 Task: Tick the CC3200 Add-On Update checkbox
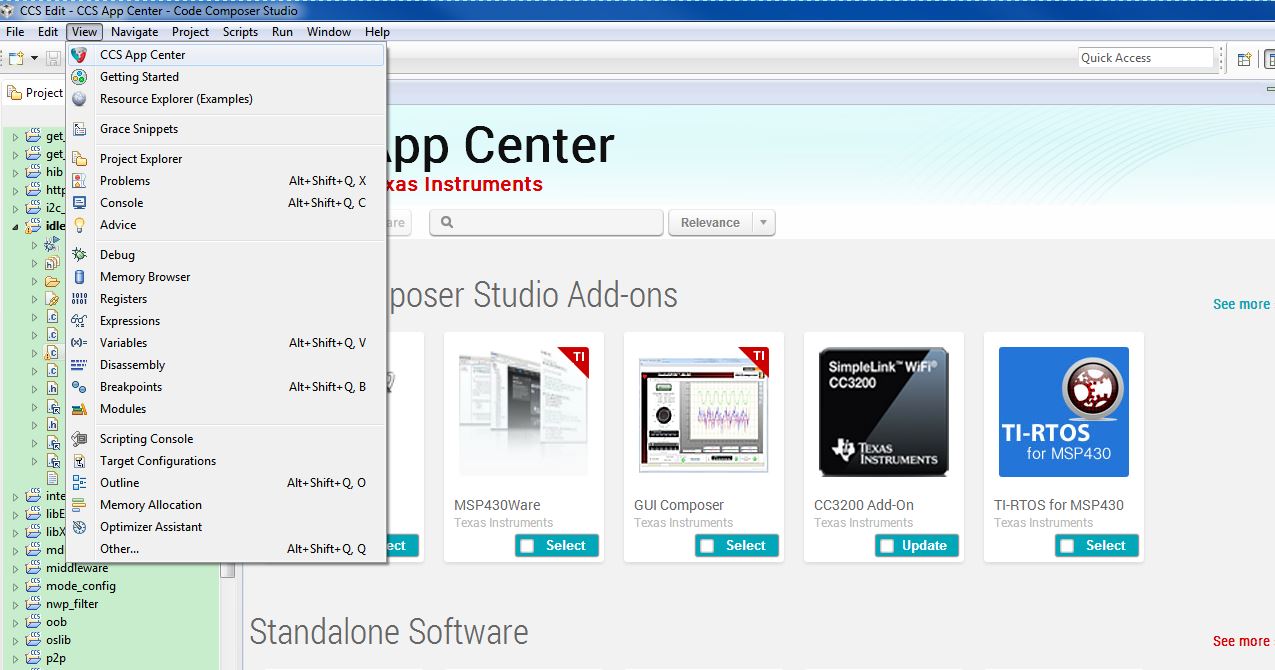point(887,546)
